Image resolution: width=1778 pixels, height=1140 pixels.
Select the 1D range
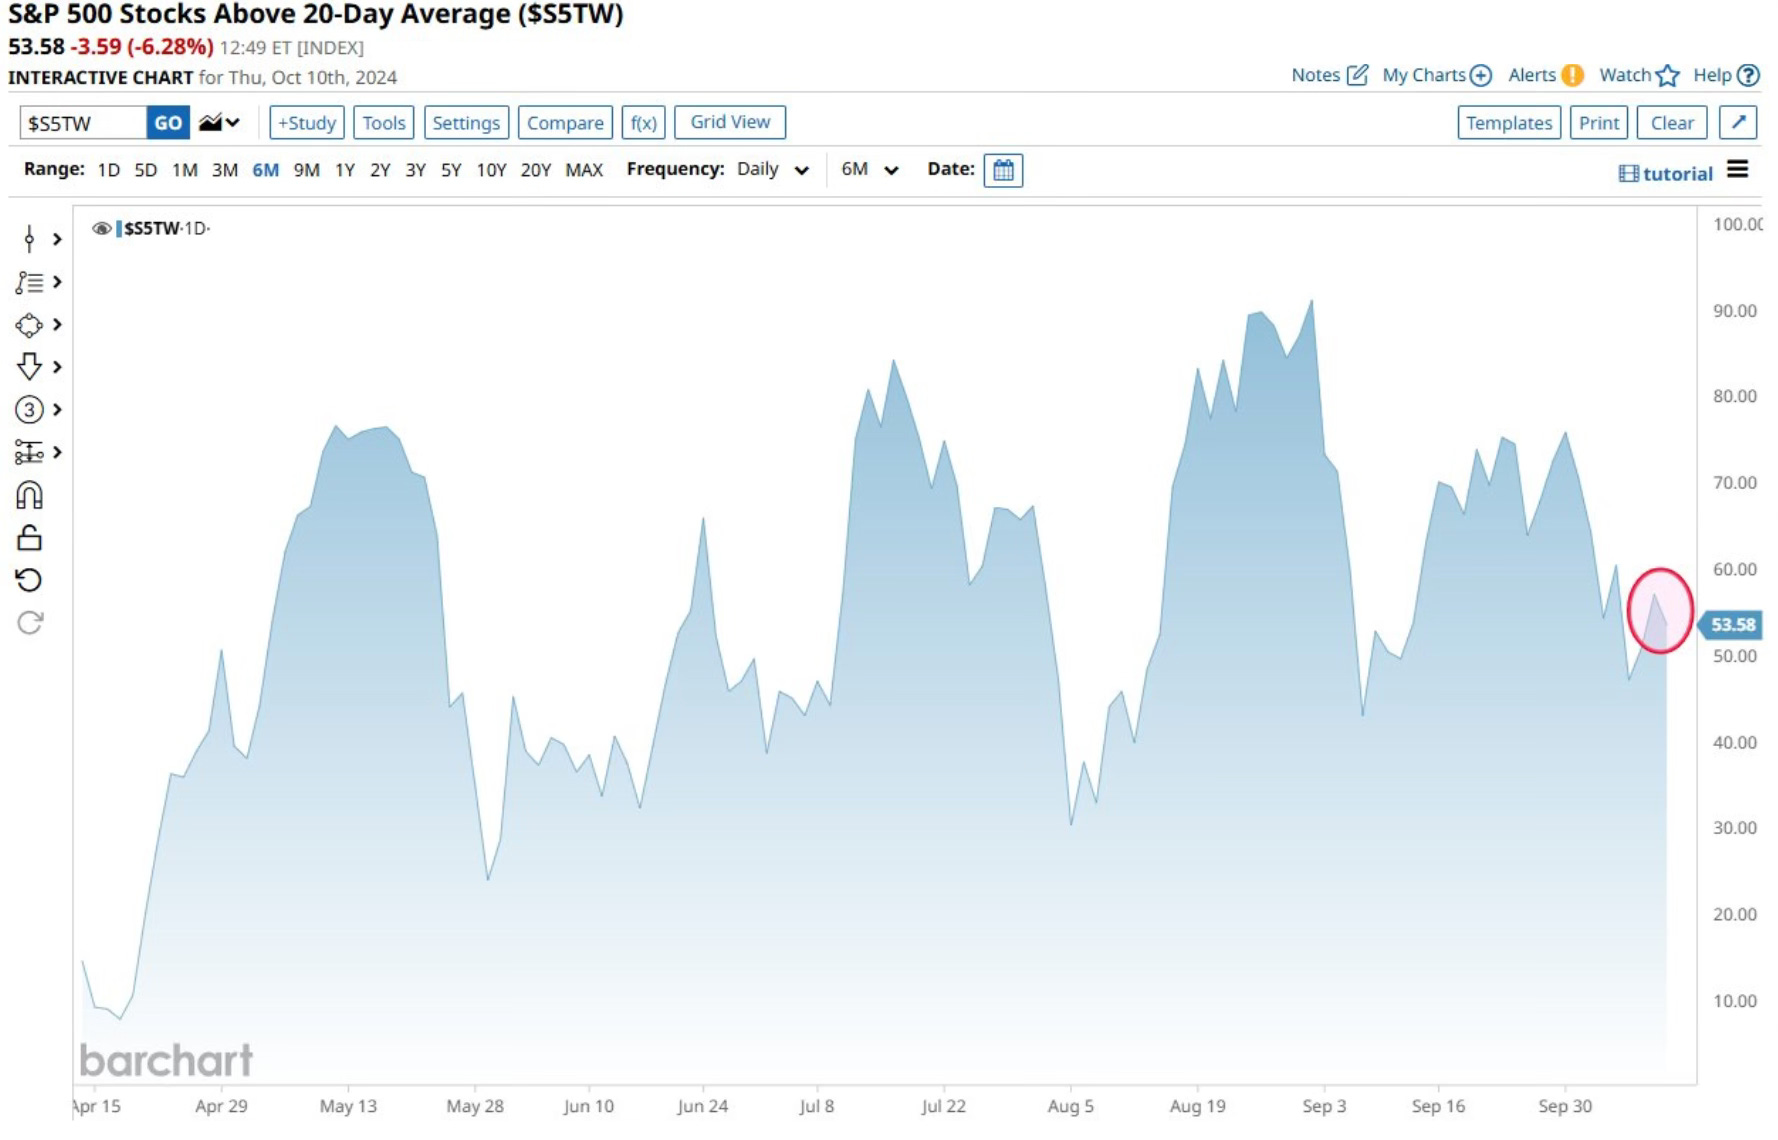coord(109,170)
